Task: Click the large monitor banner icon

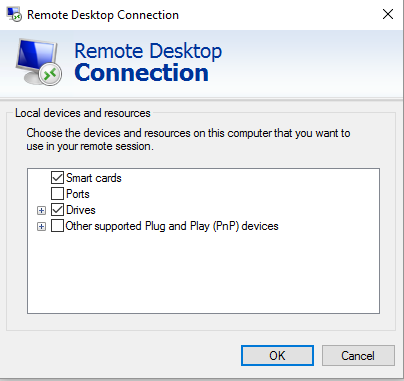Action: [38, 62]
